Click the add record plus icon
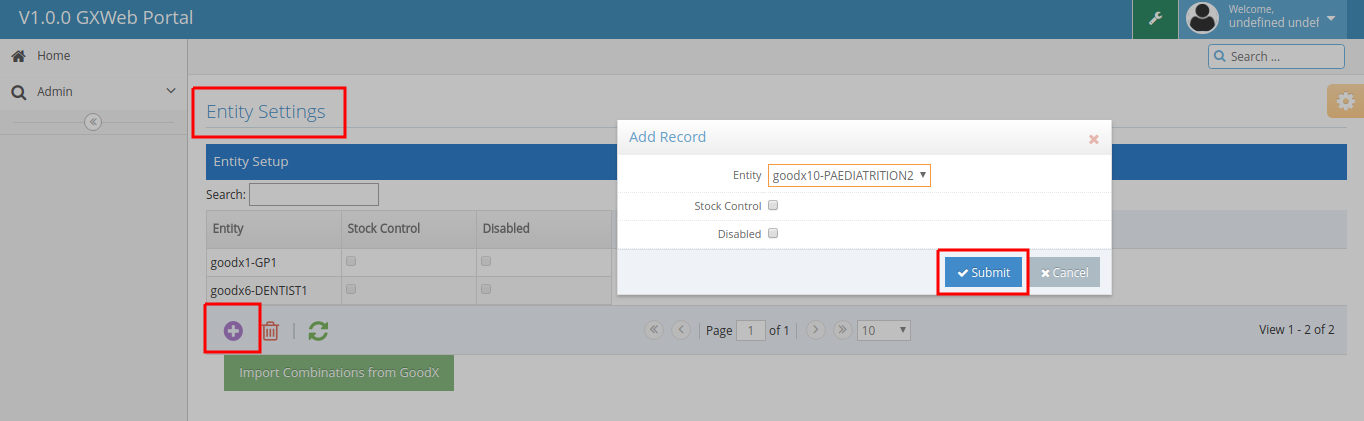Viewport: 1364px width, 421px height. (233, 331)
